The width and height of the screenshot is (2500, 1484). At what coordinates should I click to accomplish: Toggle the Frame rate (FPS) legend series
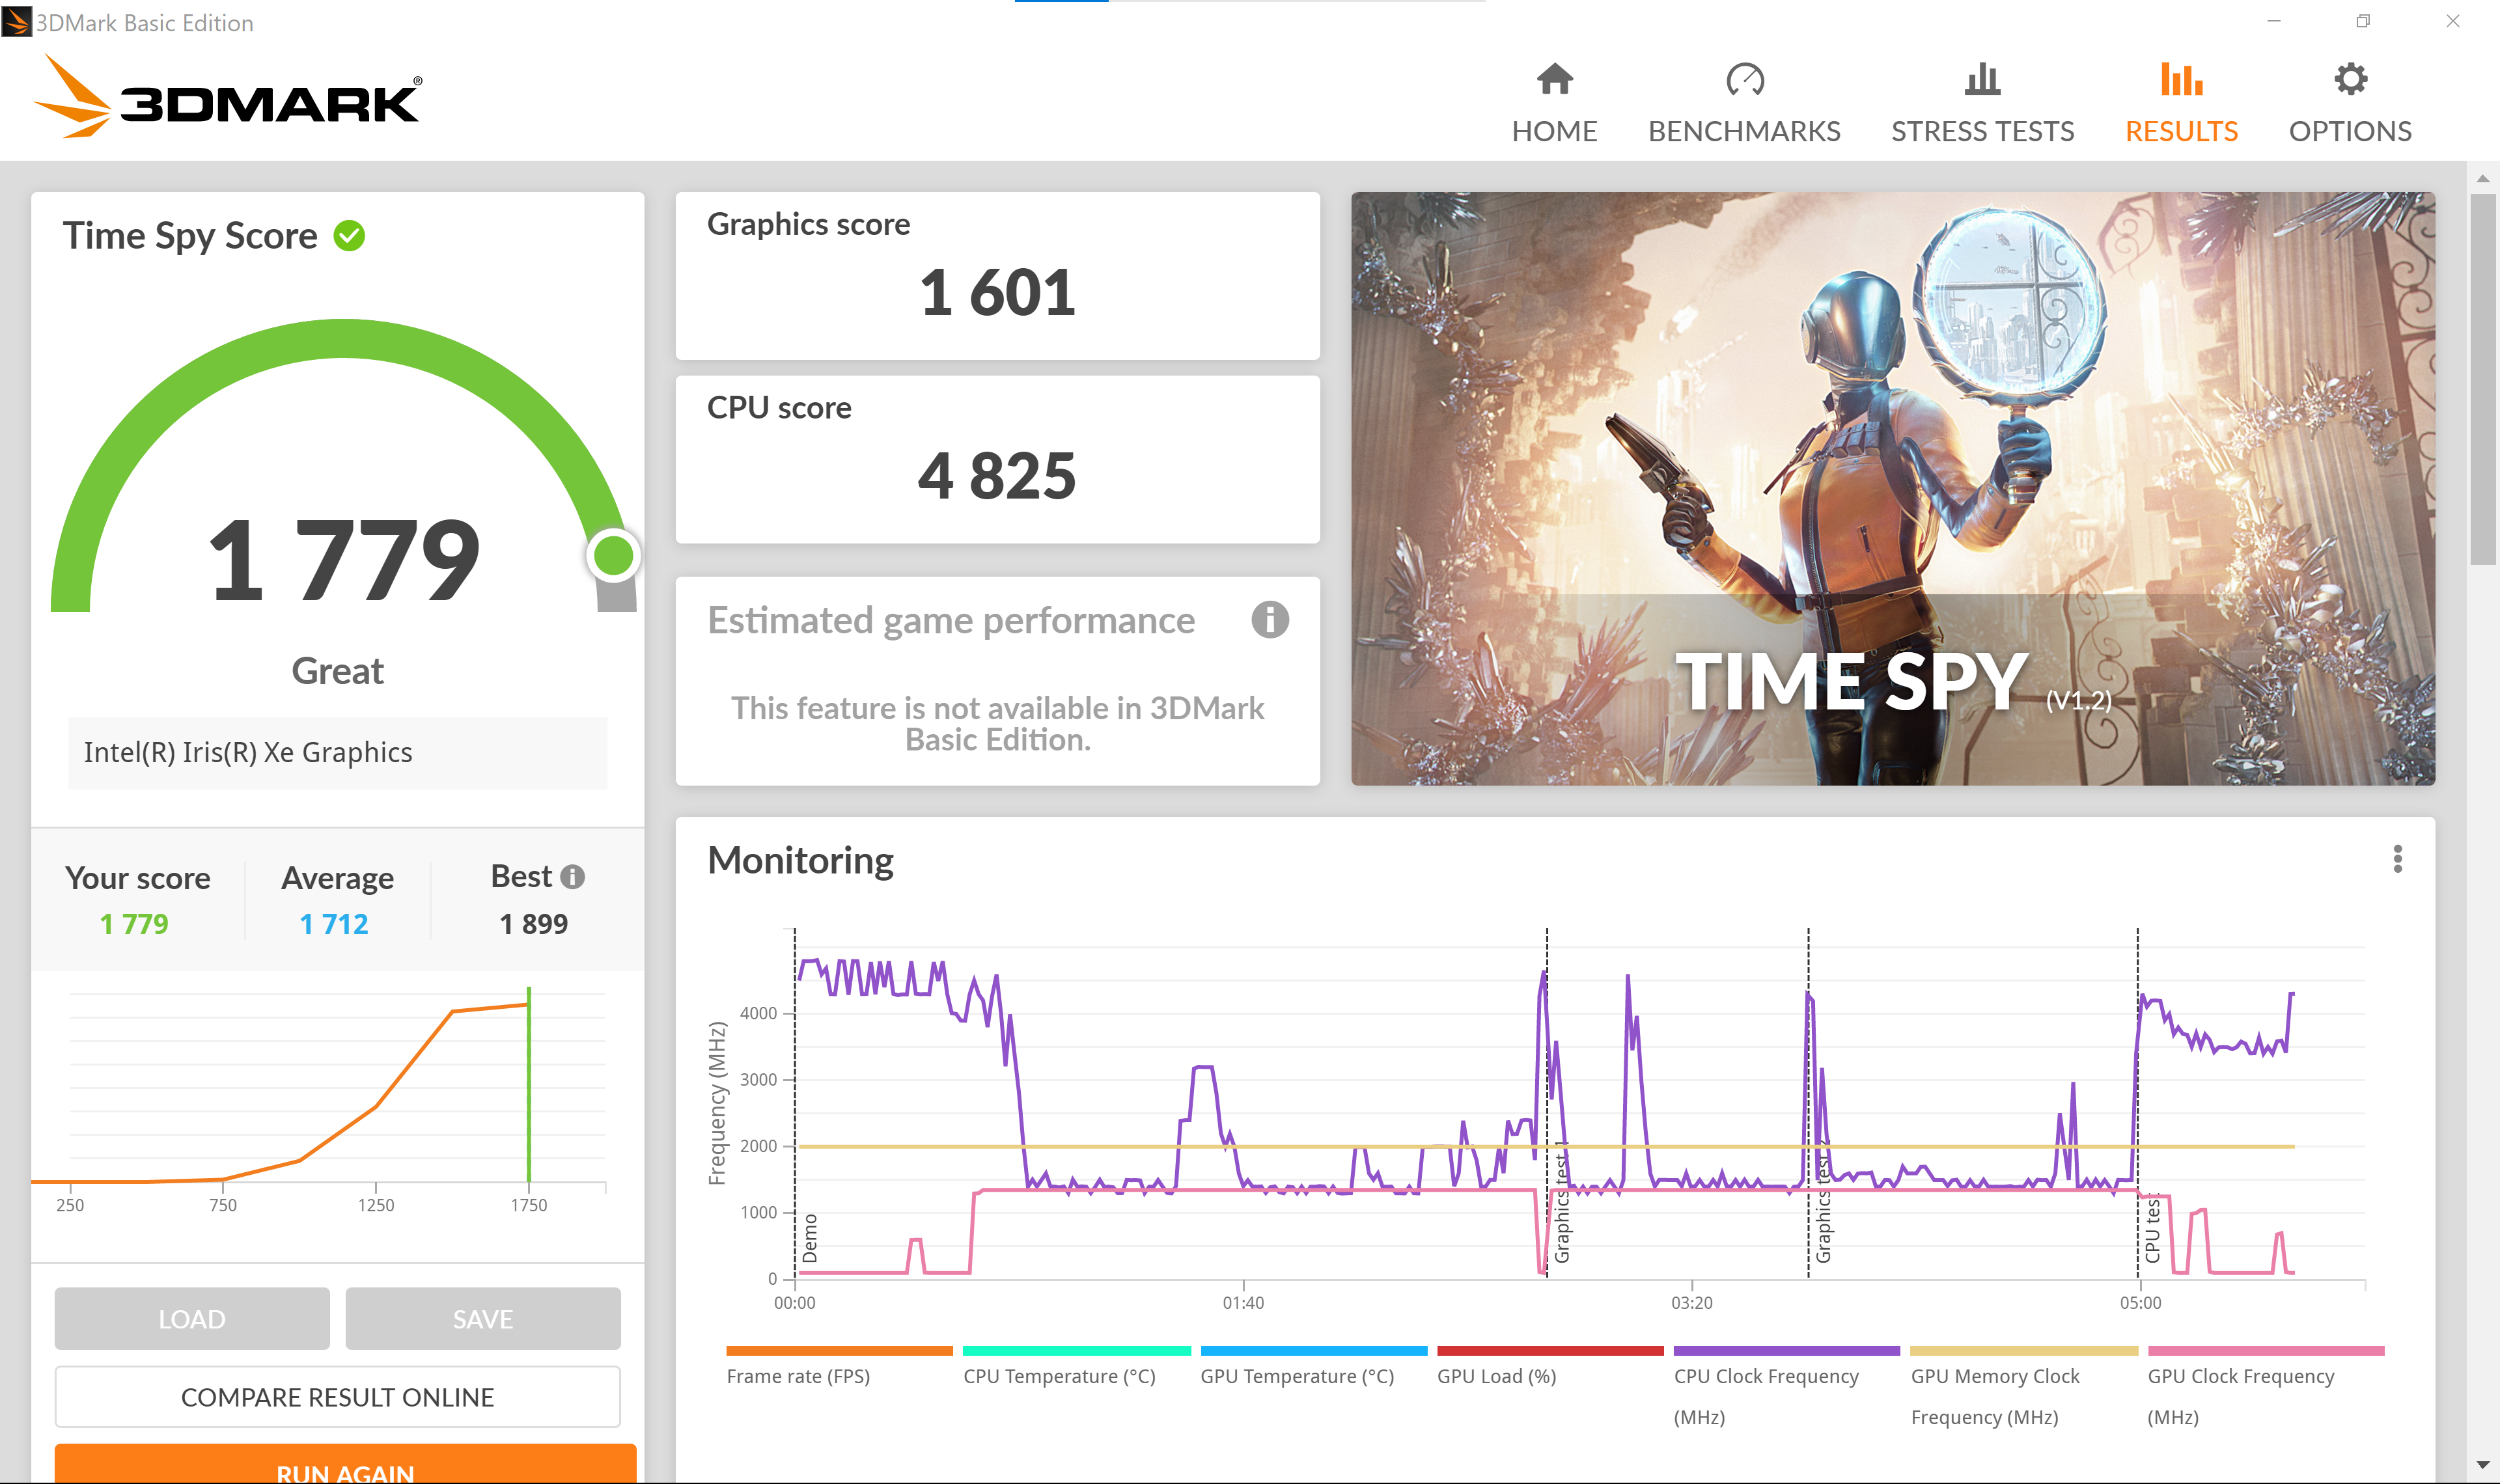798,1376
